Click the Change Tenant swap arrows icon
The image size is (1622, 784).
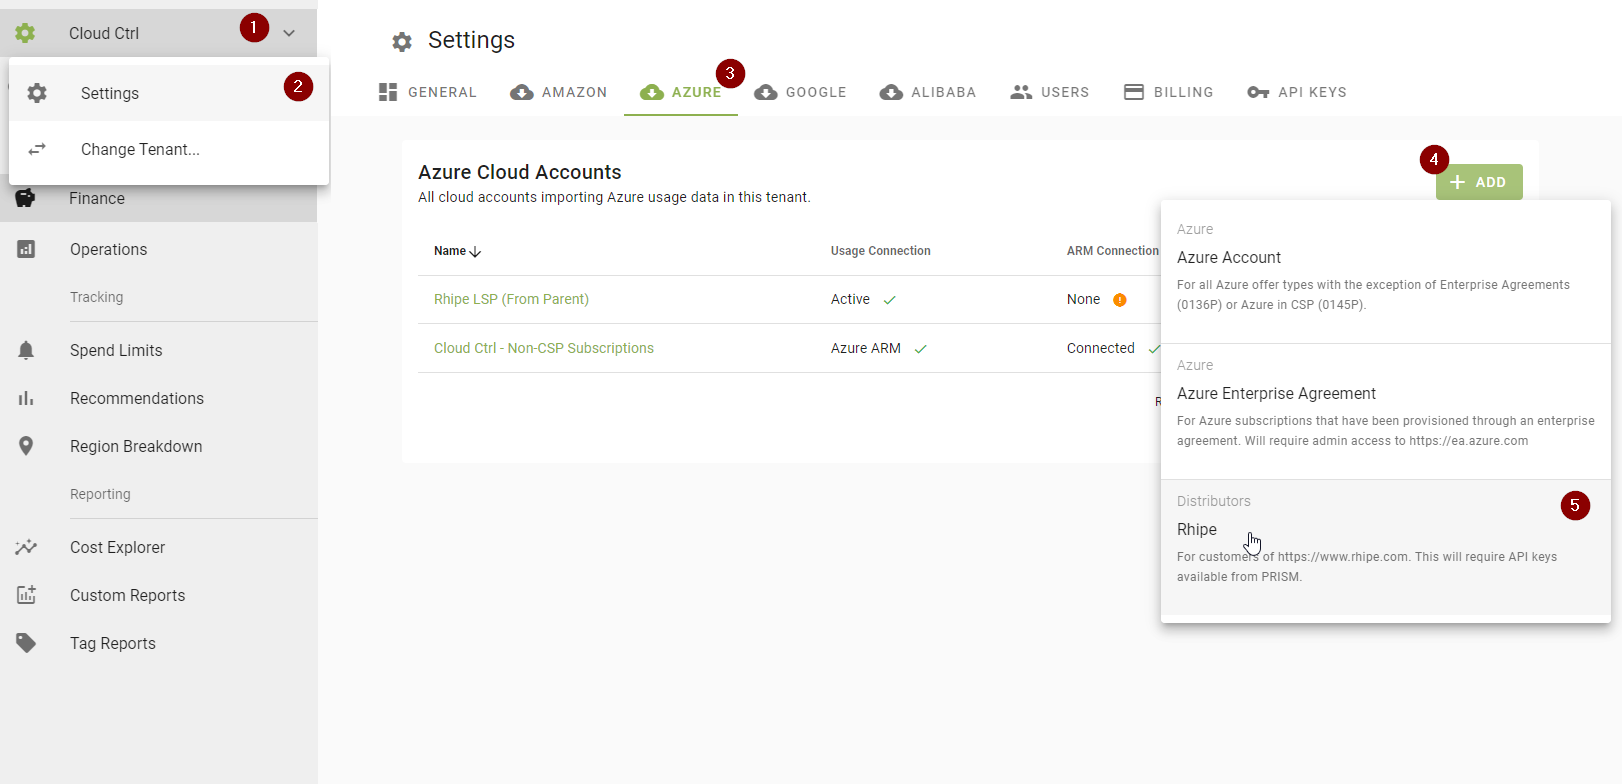[37, 149]
